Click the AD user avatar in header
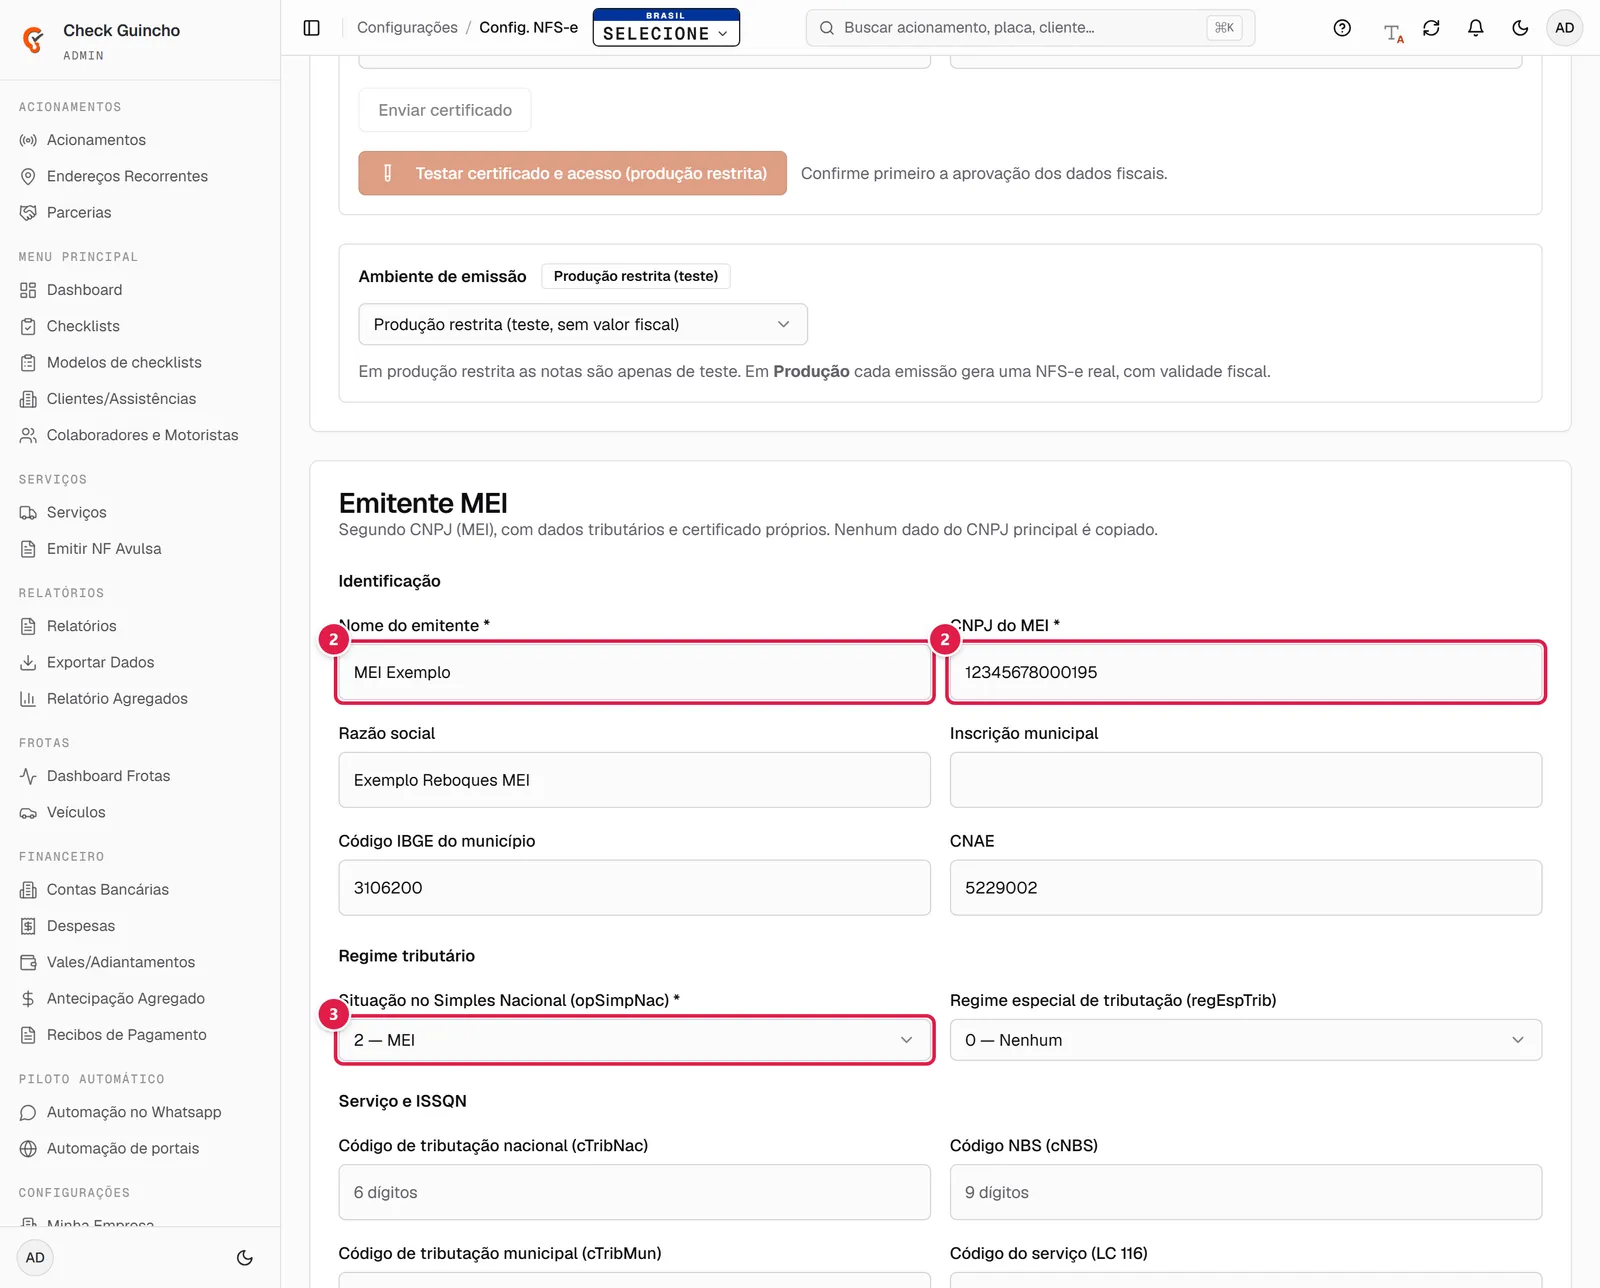Screen dimensions: 1600x1288 [1564, 28]
